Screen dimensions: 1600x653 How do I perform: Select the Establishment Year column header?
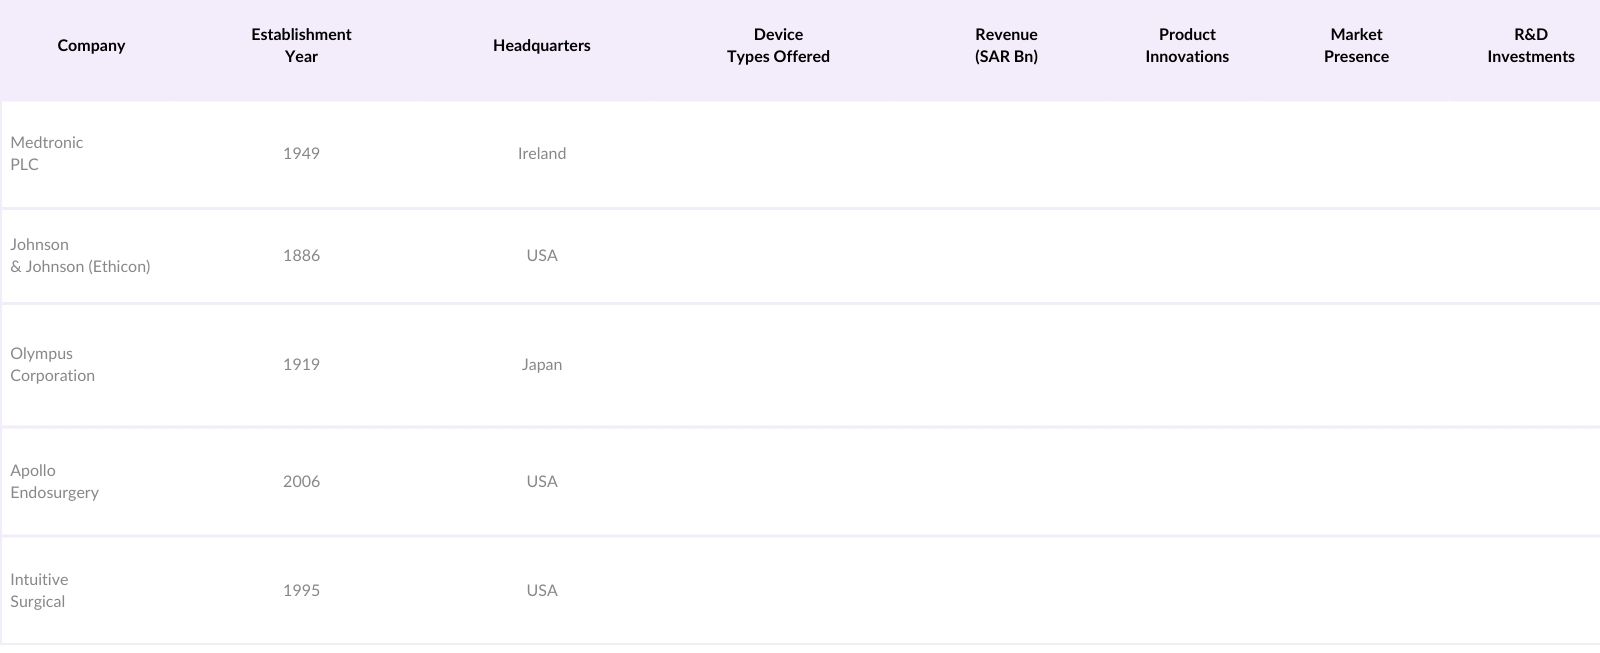[301, 46]
